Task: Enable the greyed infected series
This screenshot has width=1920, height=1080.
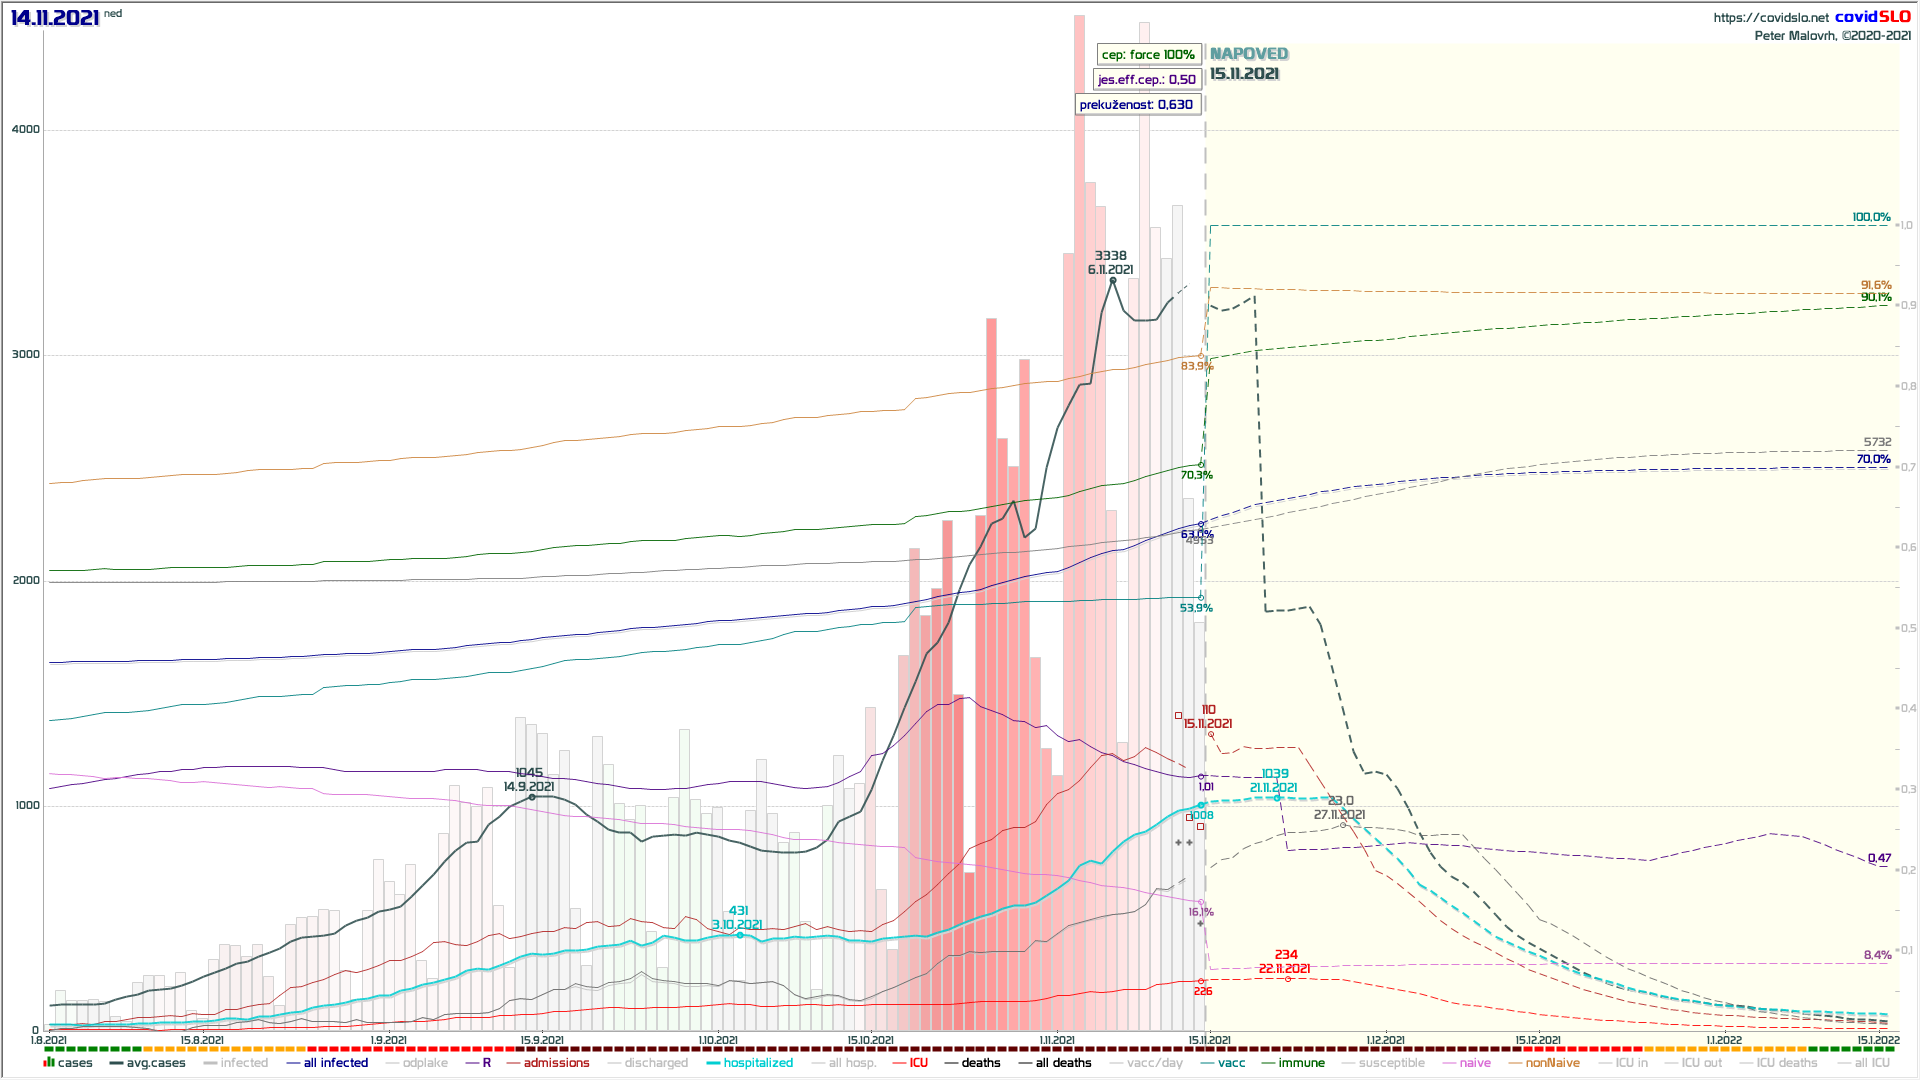Action: point(243,1063)
